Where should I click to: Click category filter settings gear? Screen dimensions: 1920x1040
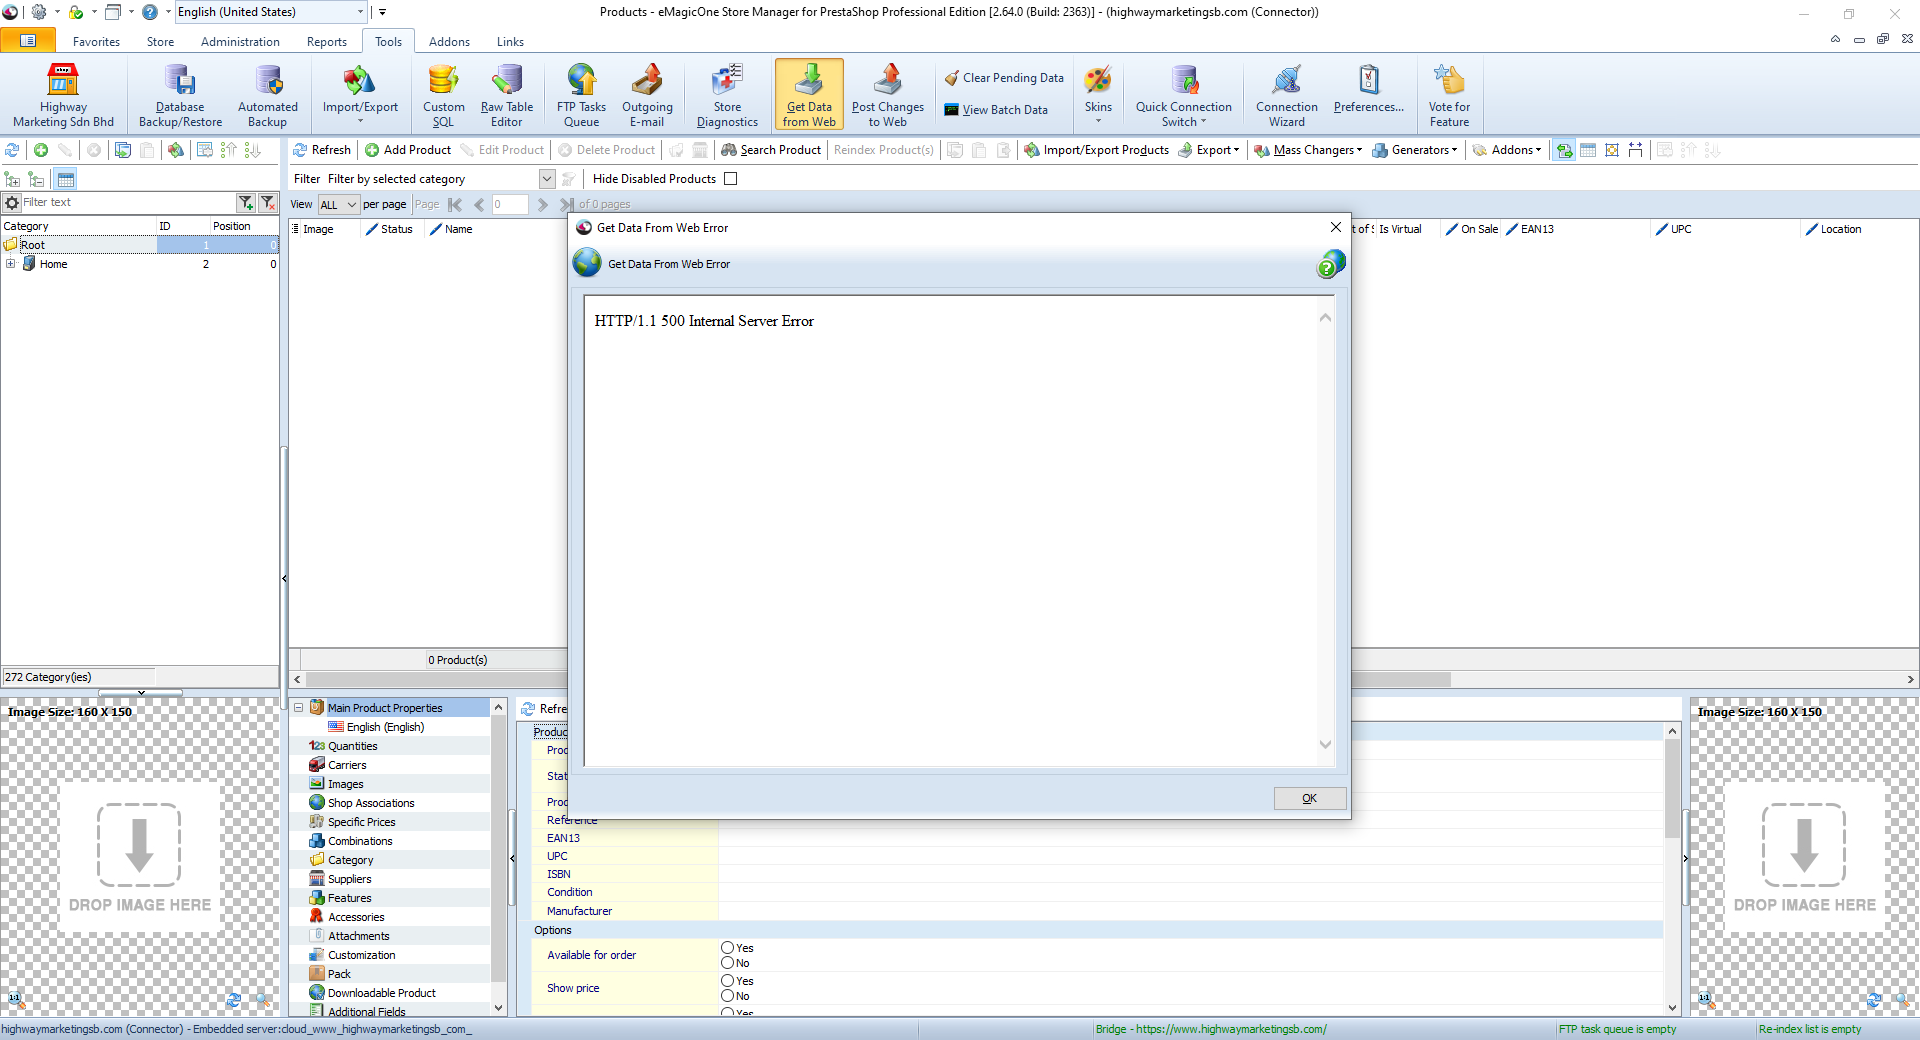tap(12, 203)
